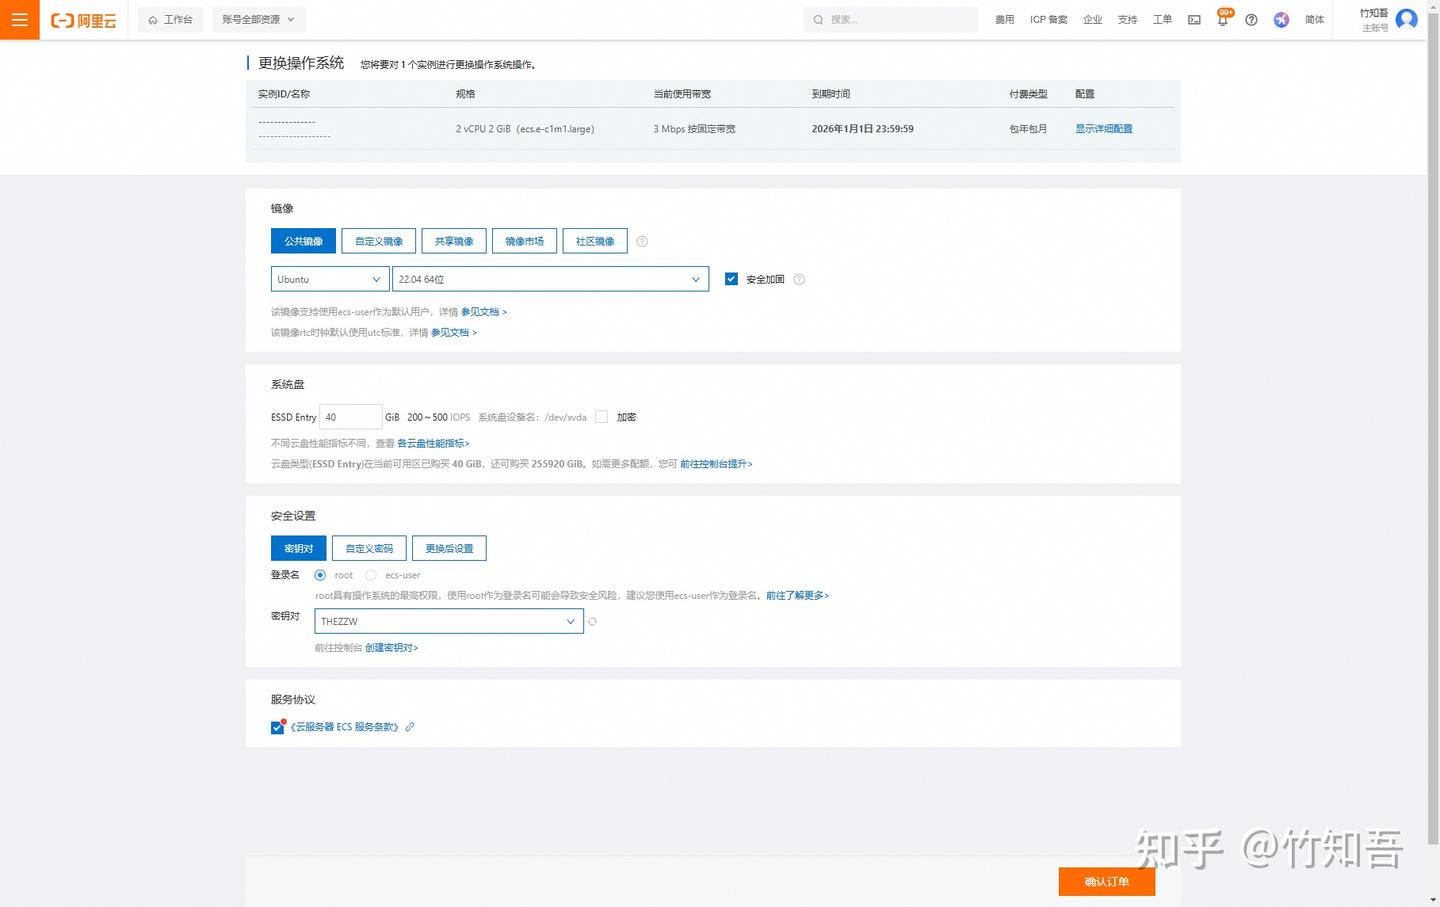Choose the 自定义密码 security option
1440x907 pixels.
coord(369,548)
